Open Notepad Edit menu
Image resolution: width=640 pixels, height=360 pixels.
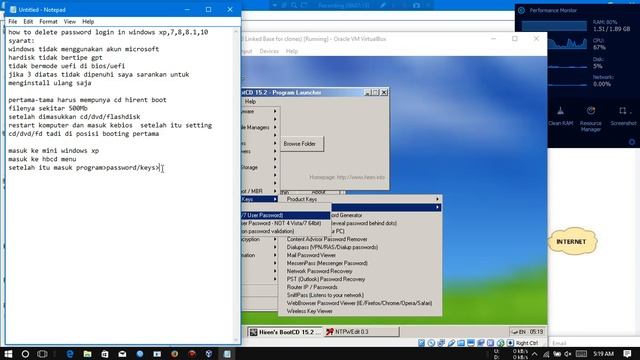(x=28, y=21)
